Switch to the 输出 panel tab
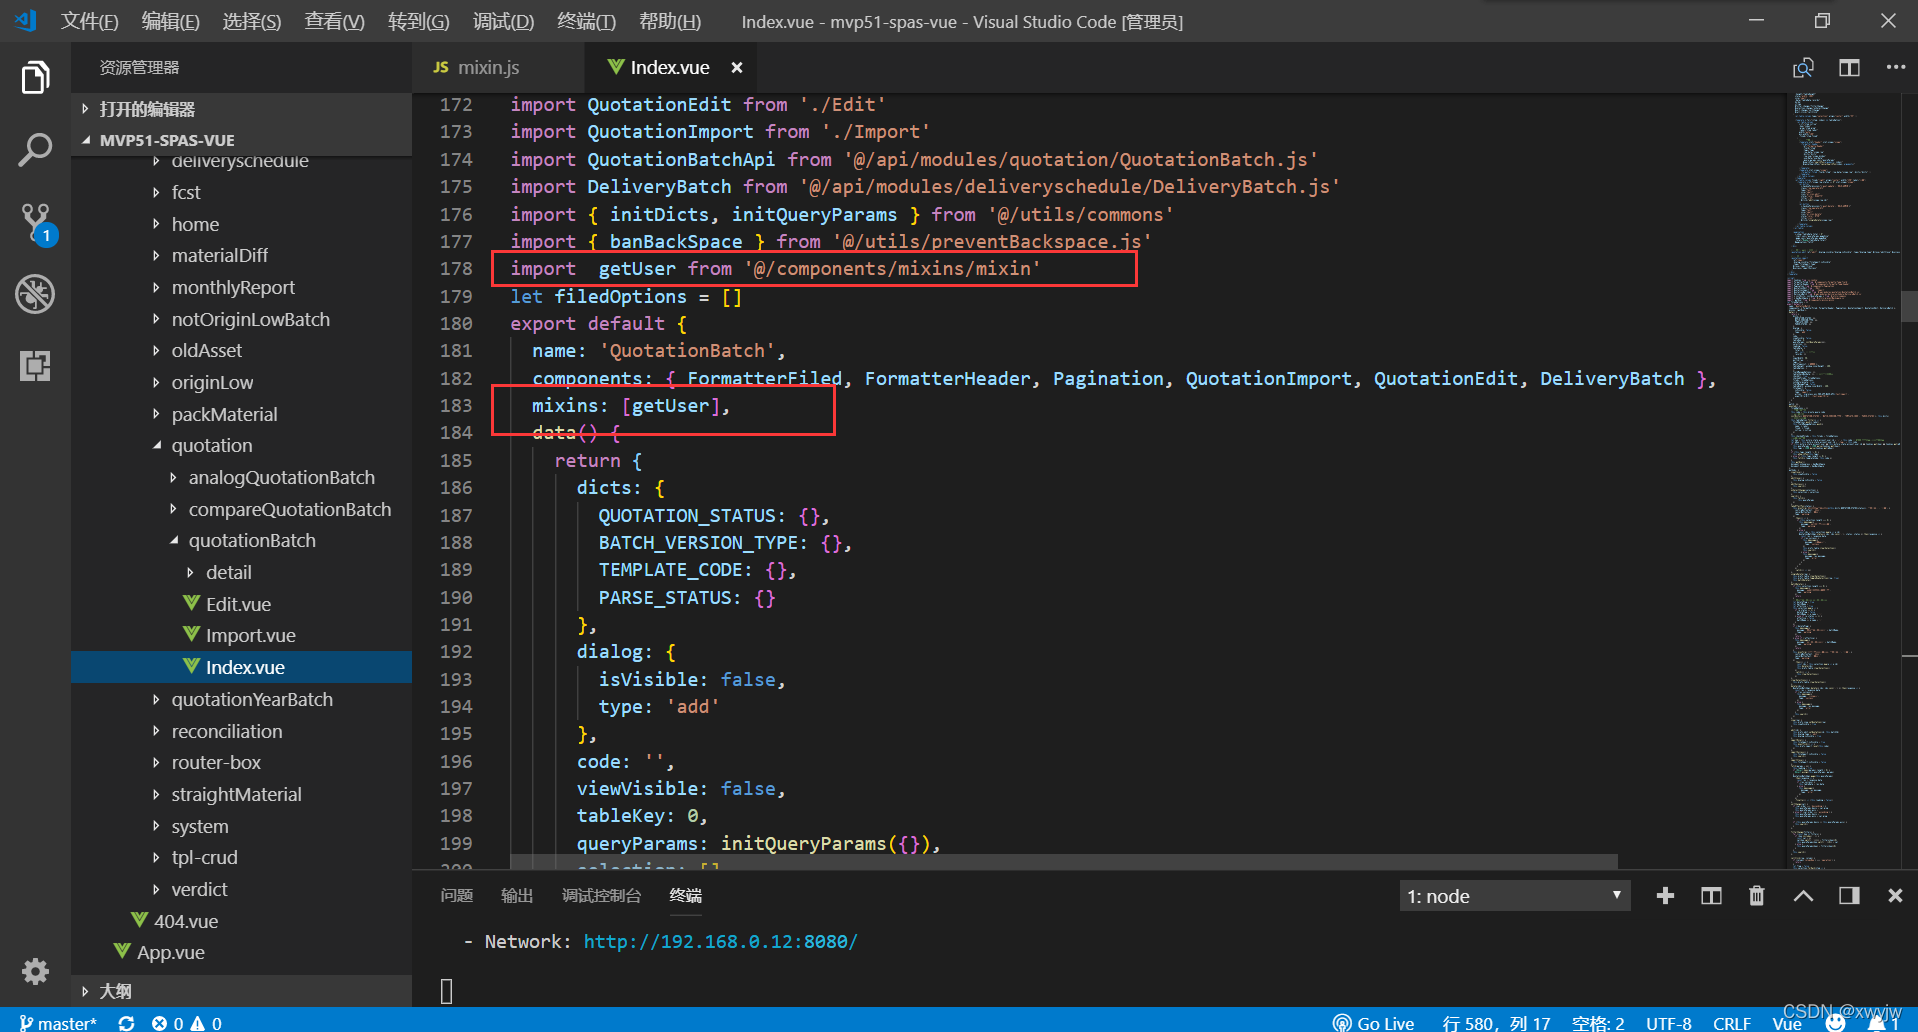The width and height of the screenshot is (1918, 1032). 516,895
